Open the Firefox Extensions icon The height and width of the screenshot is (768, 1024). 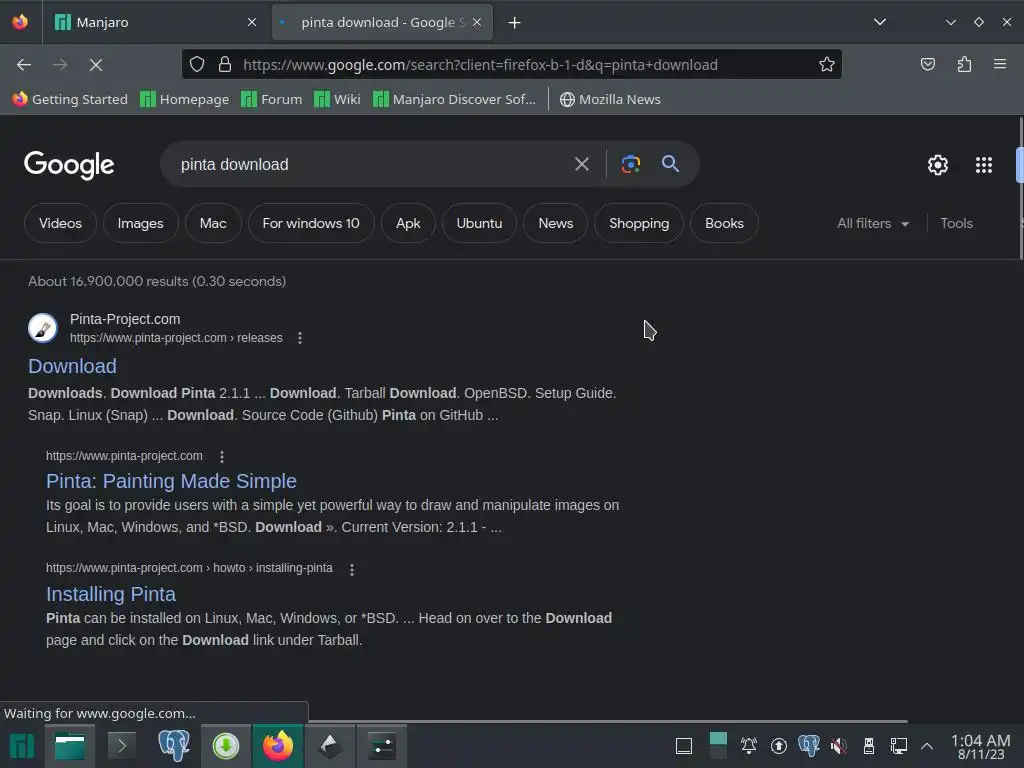964,65
